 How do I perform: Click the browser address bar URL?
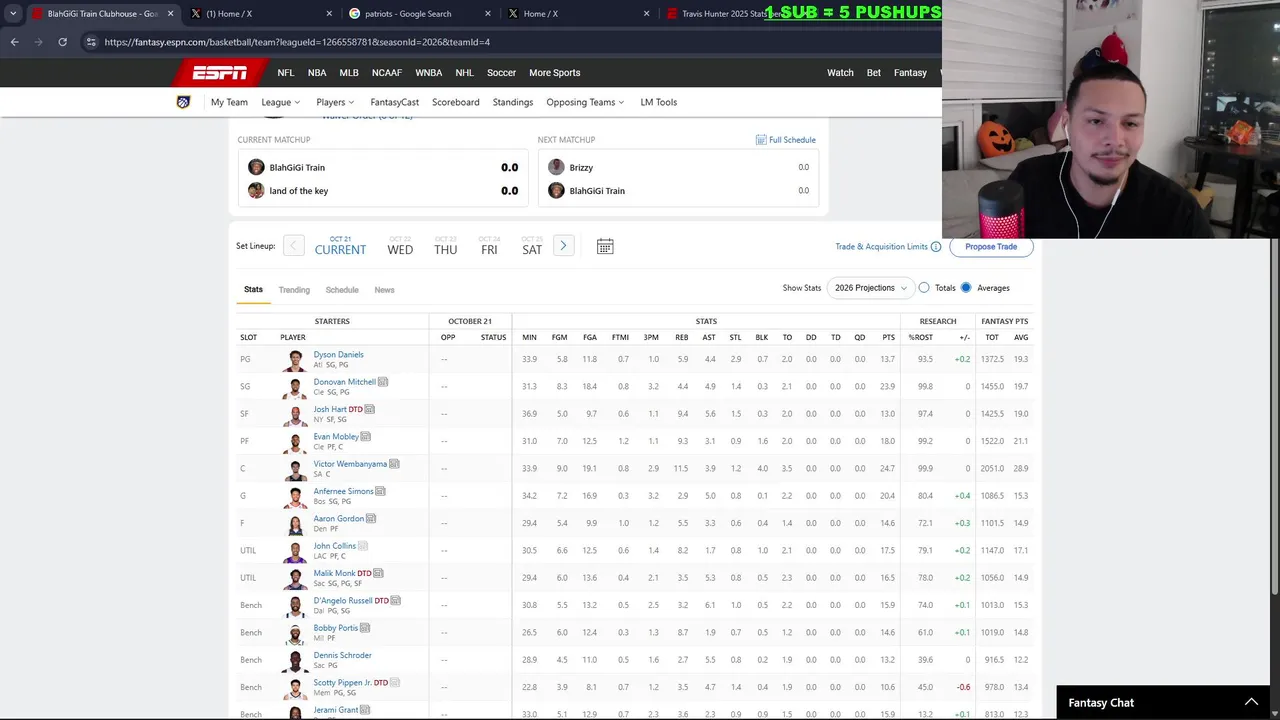297,42
